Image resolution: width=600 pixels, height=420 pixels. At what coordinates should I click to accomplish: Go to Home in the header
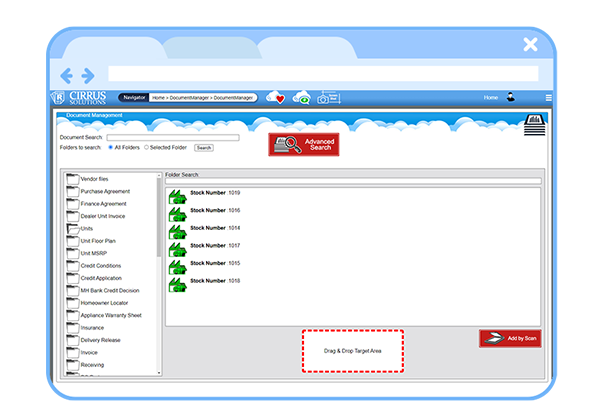[490, 98]
